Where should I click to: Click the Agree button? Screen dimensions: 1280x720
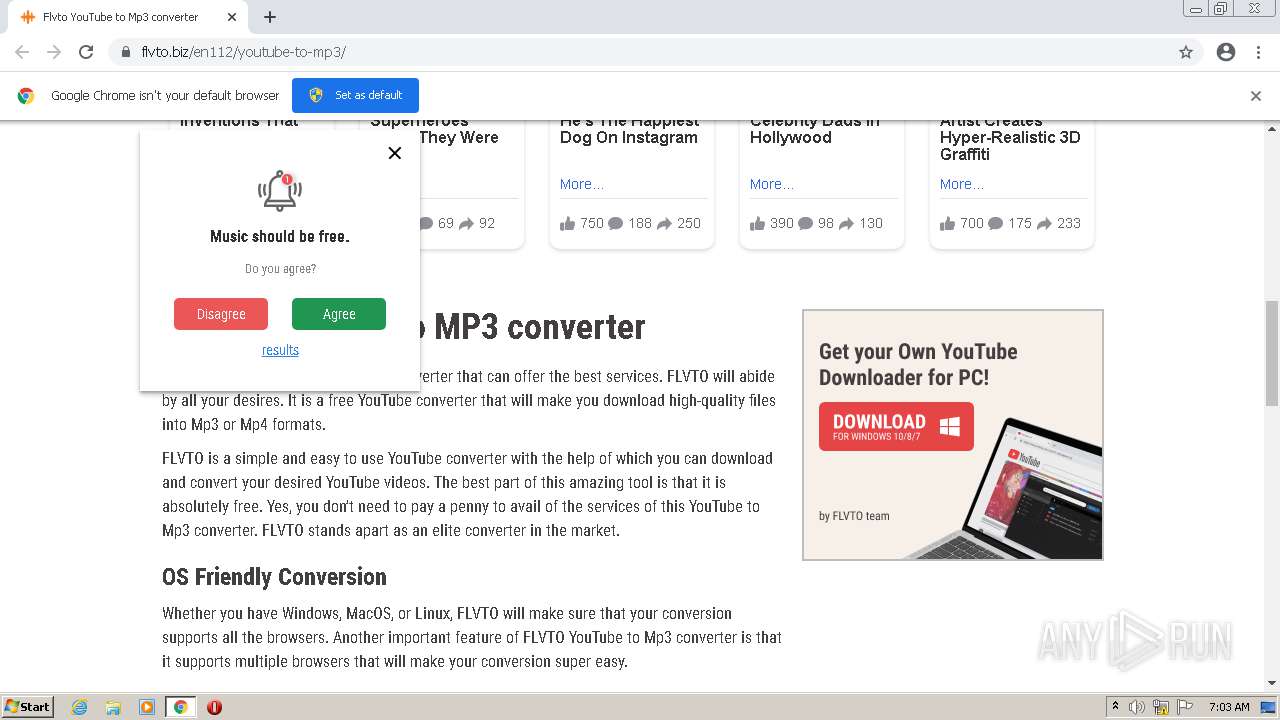(339, 314)
